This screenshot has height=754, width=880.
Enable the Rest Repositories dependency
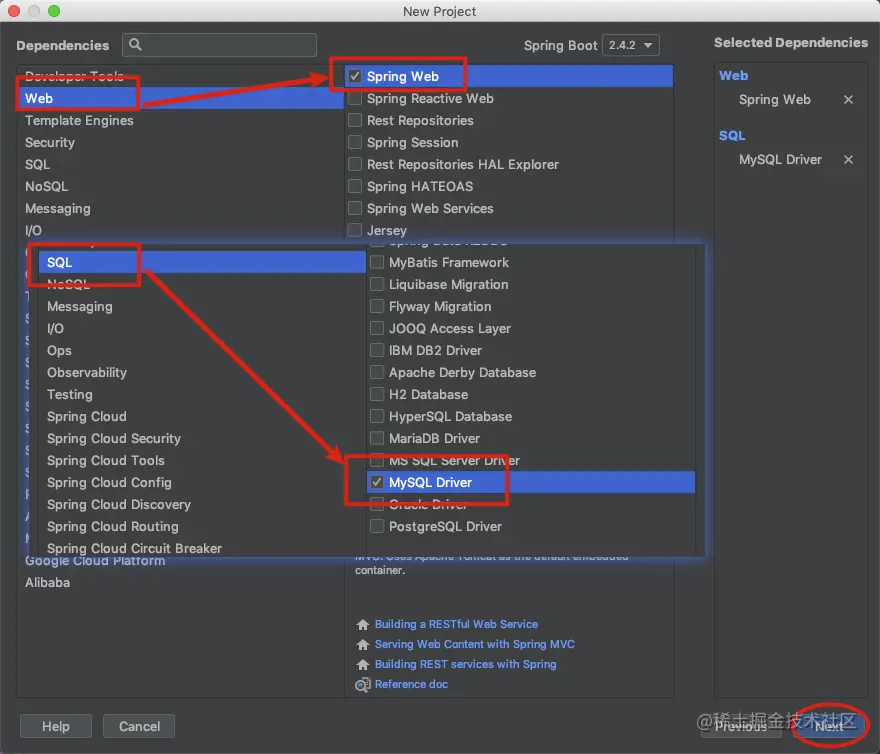pyautogui.click(x=355, y=120)
